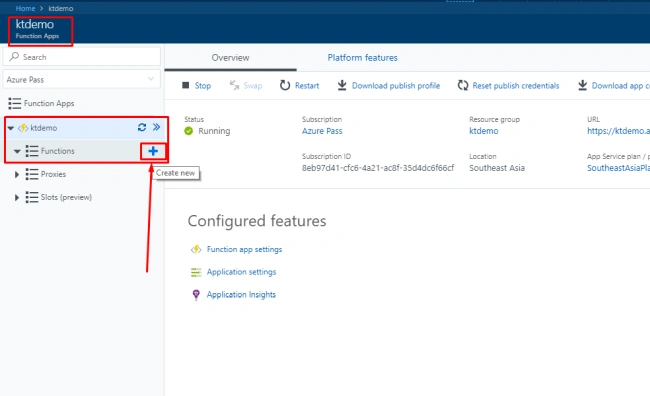This screenshot has height=396, width=650.
Task: Select Functions in the tree
Action: [58, 151]
